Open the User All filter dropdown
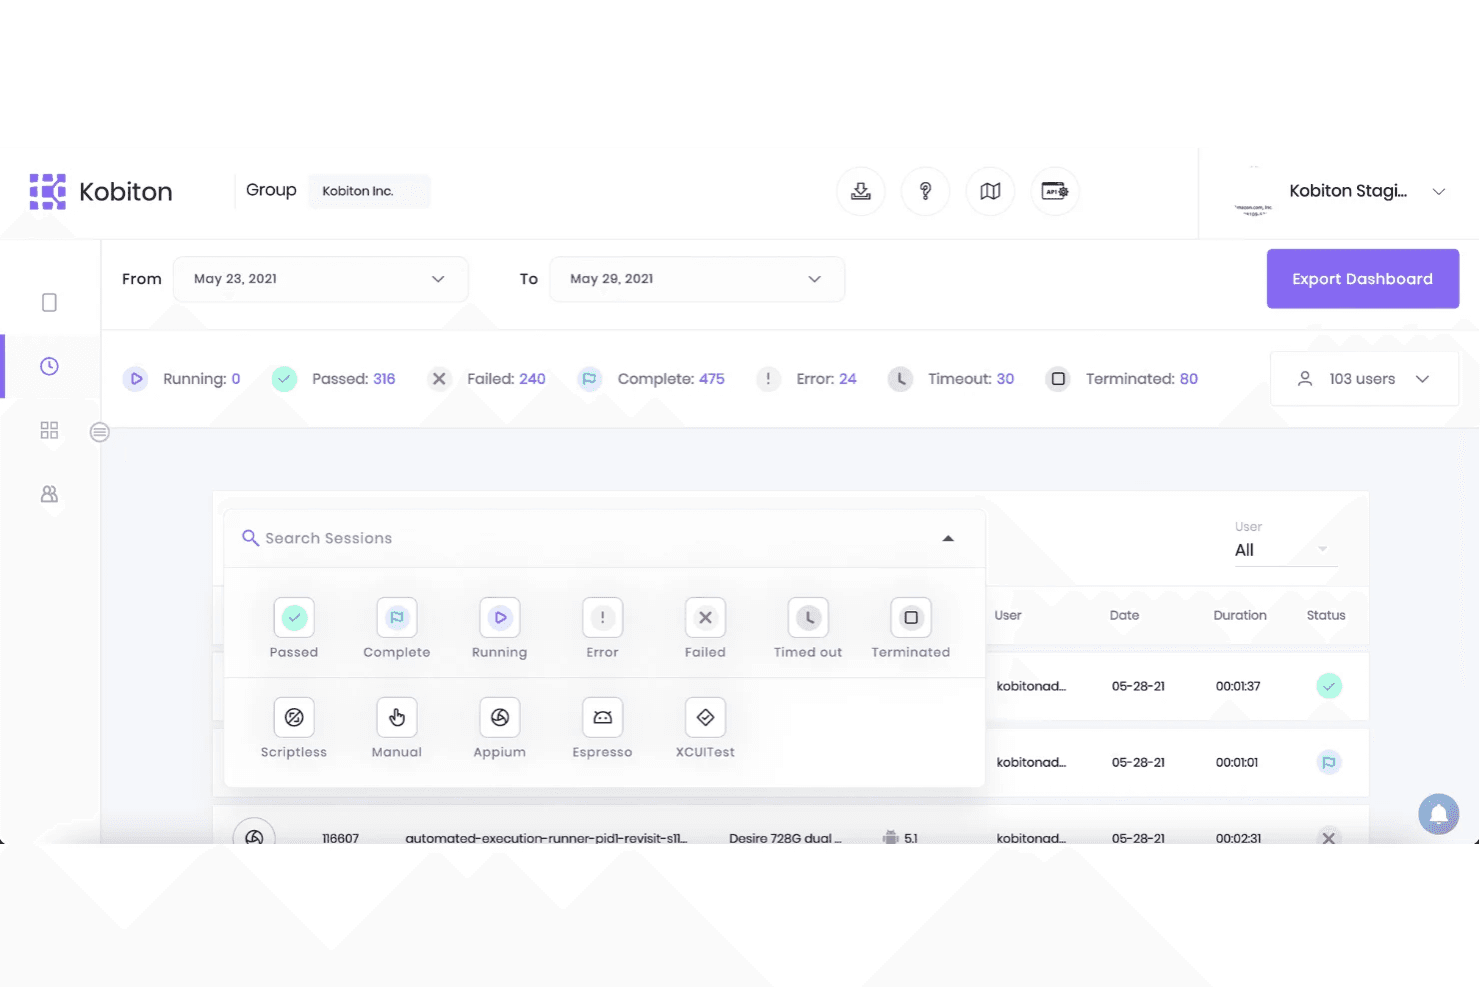This screenshot has width=1480, height=987. (x=1286, y=550)
